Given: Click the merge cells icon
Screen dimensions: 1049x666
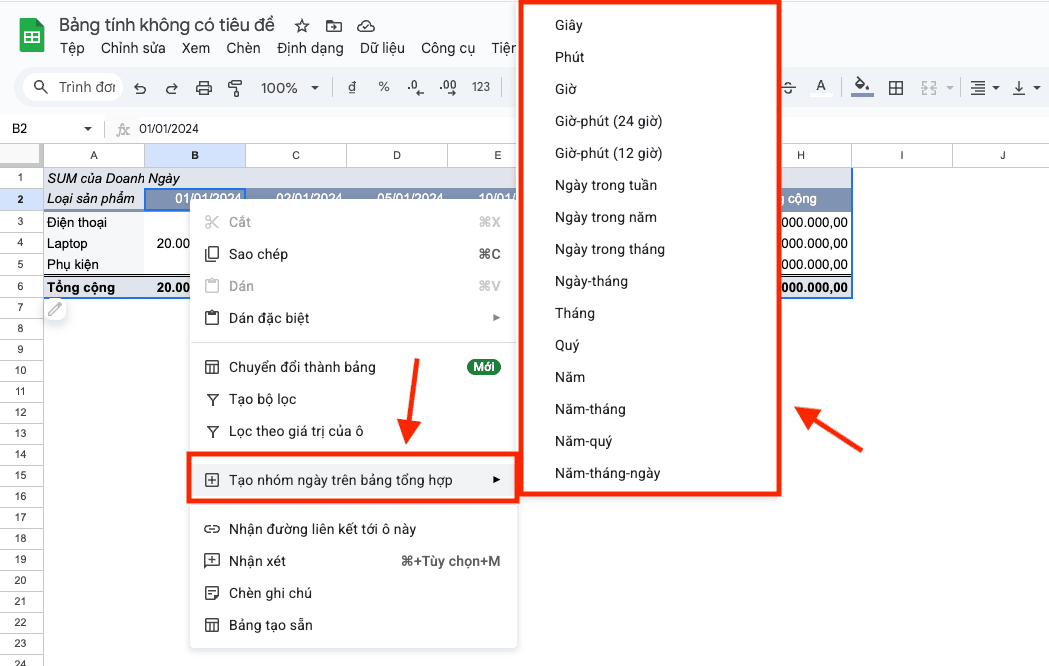Looking at the screenshot, I should (x=929, y=88).
